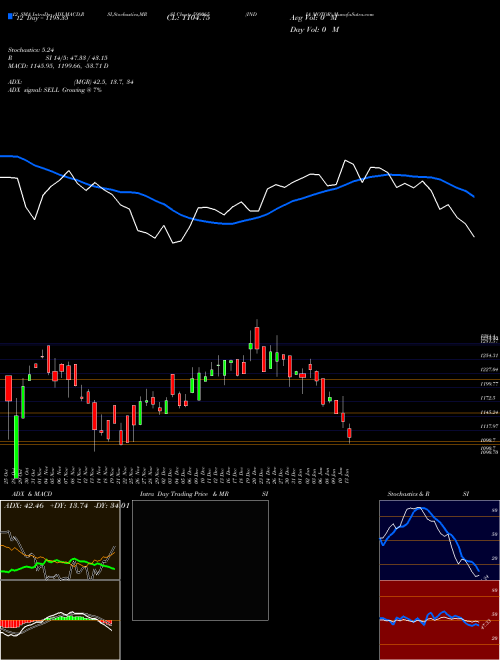Click the 1227.04 price axis label
Viewport: 500px width, 660px height.
pos(489,370)
